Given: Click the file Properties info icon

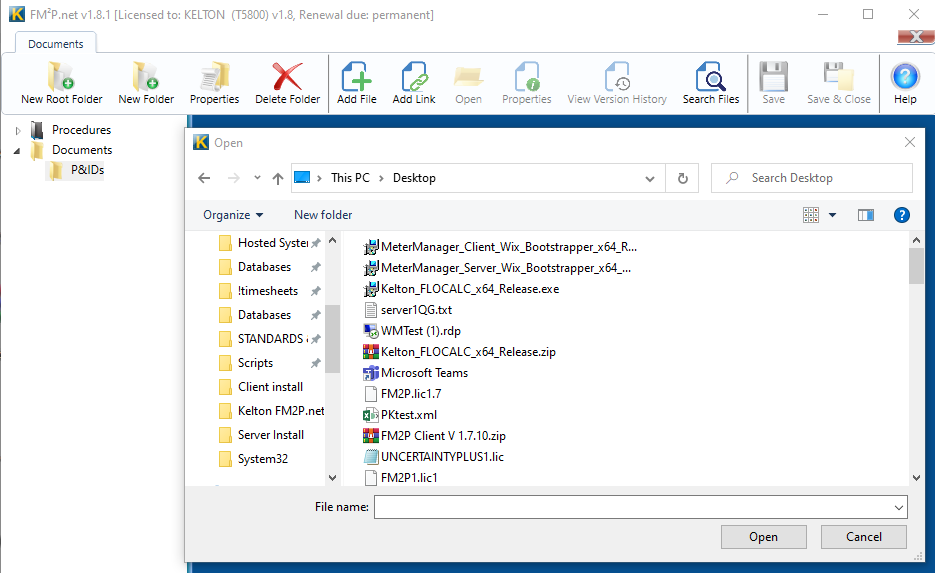Looking at the screenshot, I should click(527, 77).
